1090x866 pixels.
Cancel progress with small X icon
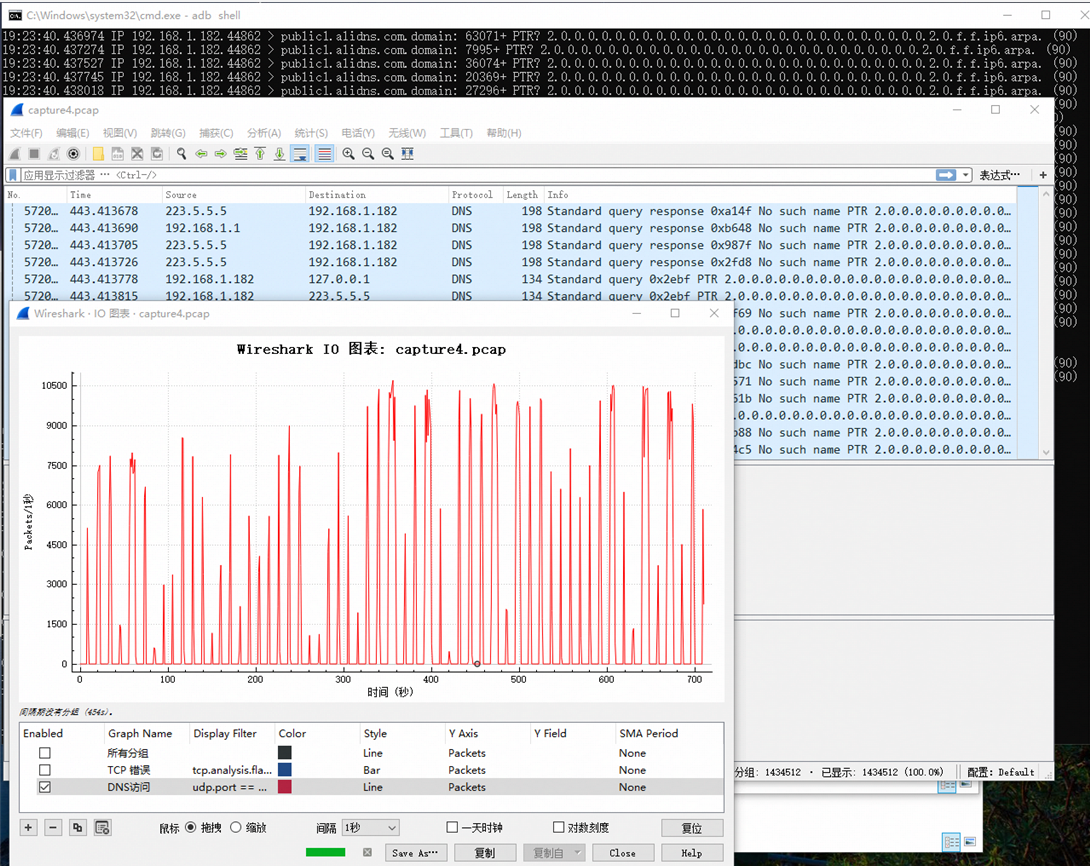367,853
